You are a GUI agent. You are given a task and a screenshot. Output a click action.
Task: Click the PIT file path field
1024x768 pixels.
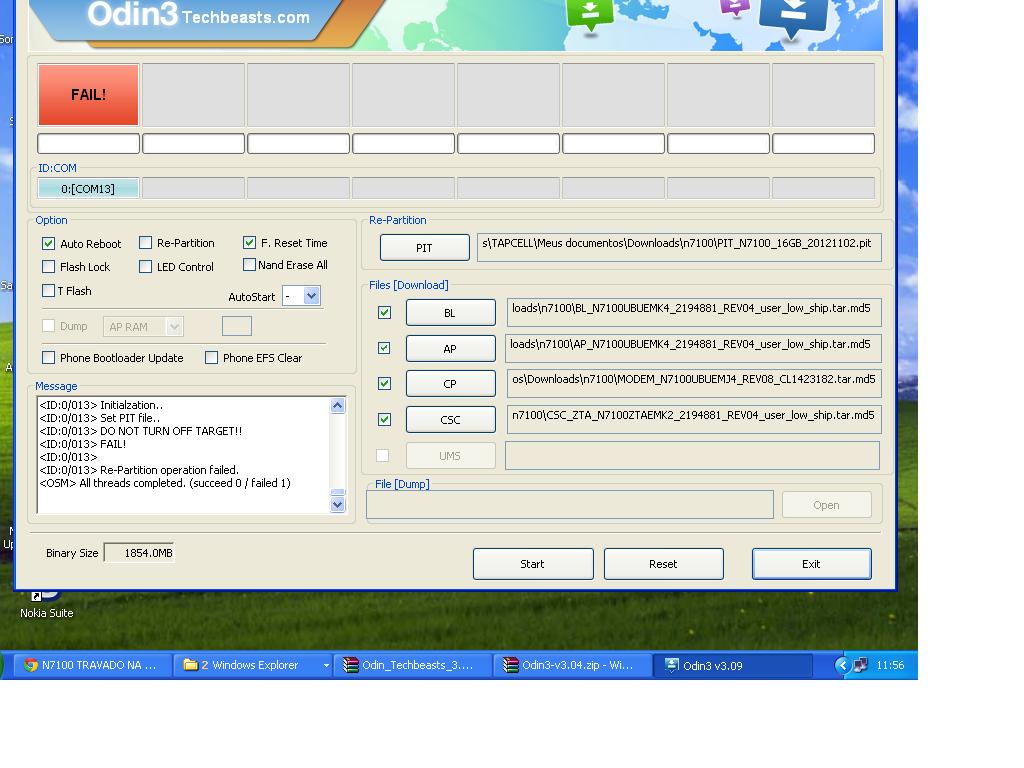(x=679, y=248)
